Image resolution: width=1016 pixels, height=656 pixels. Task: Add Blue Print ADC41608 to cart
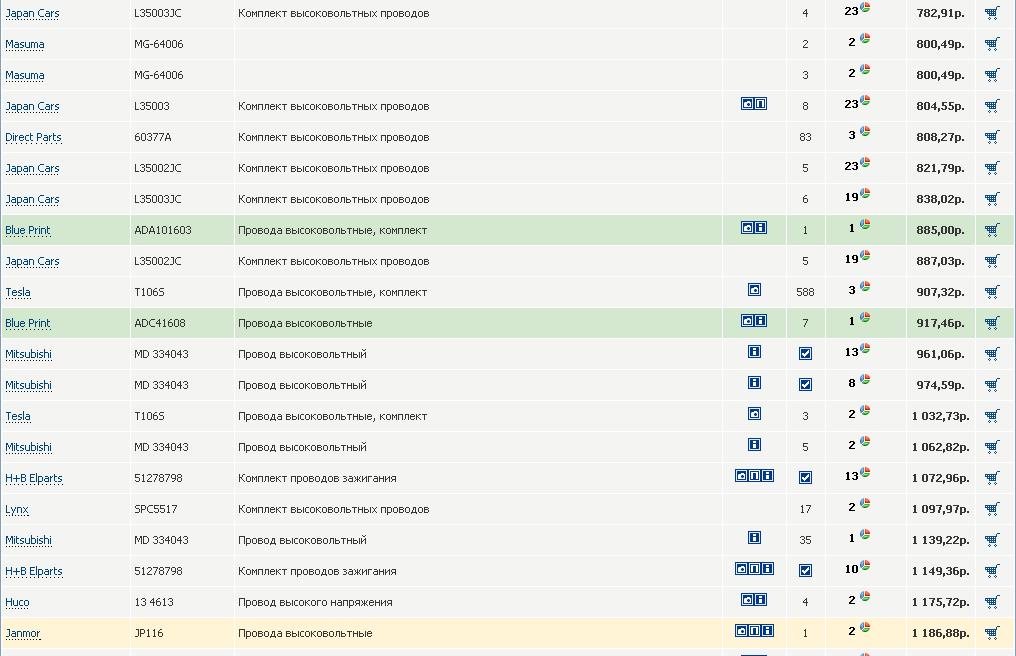pos(992,323)
